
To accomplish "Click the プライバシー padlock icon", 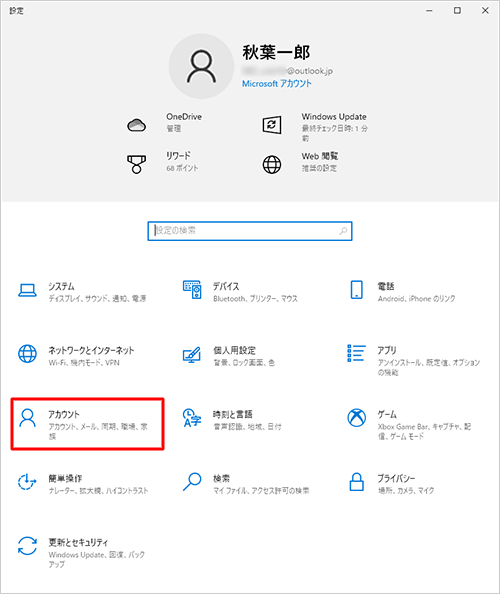I will point(356,481).
